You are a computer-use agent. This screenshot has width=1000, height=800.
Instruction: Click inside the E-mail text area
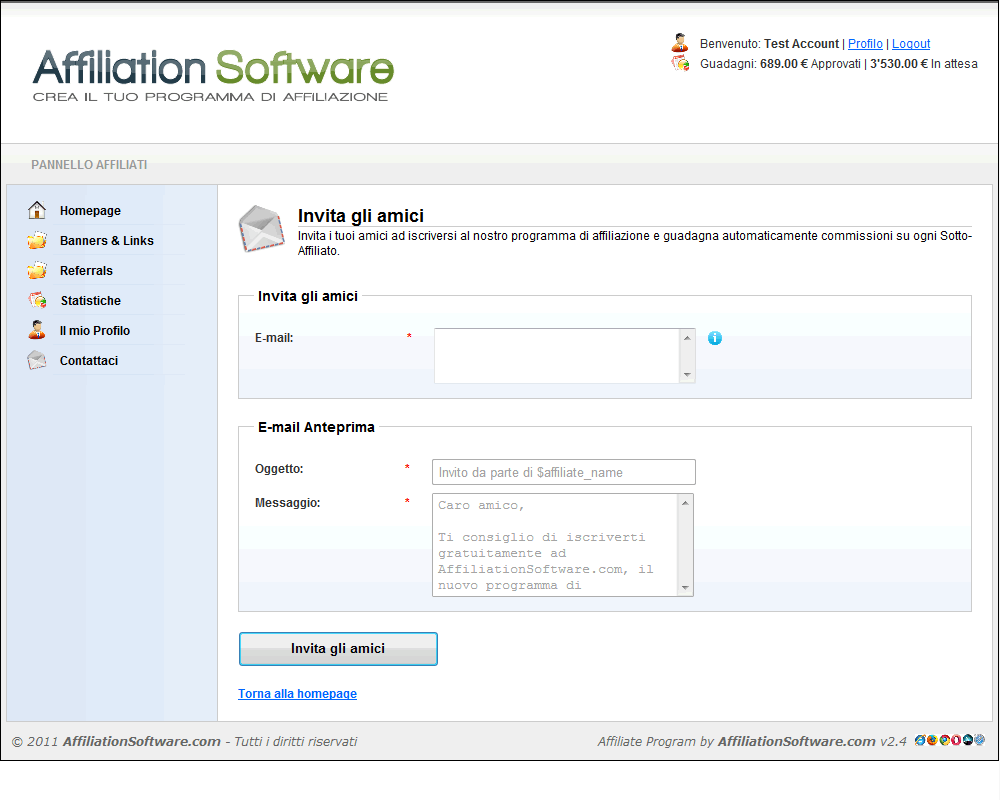[557, 356]
